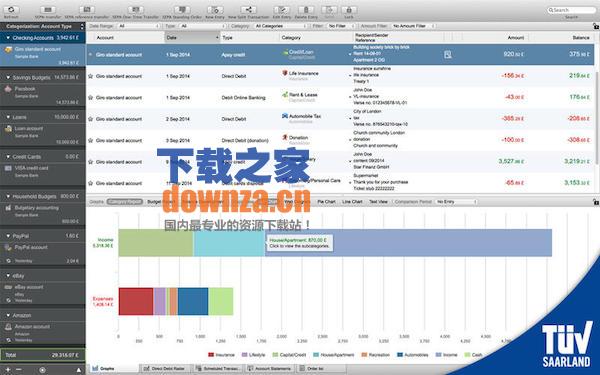This screenshot has width=600, height=375.
Task: Switch to Pie Chart view
Action: click(326, 202)
